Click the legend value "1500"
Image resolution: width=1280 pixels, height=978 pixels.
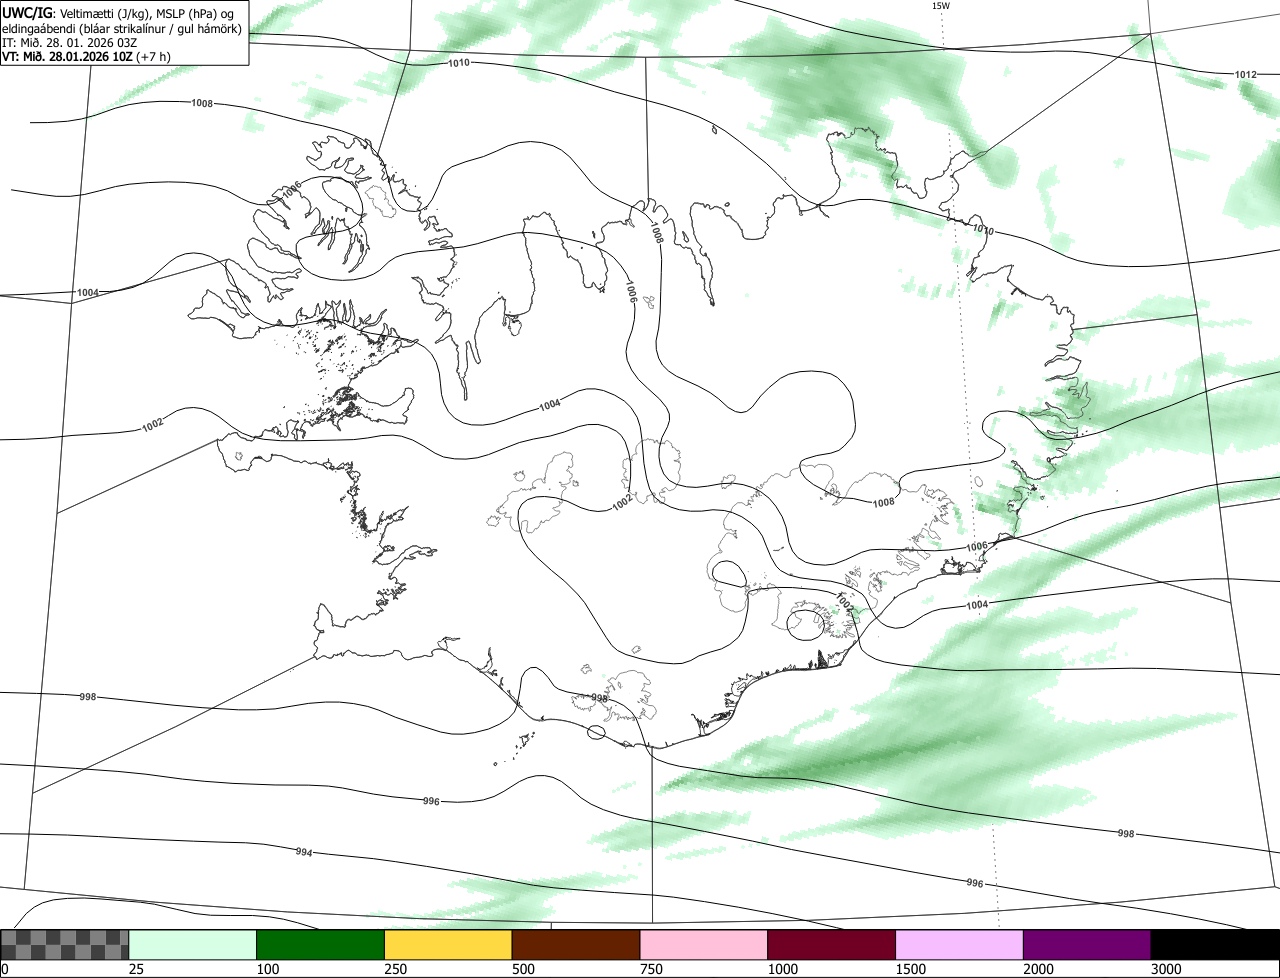(911, 968)
